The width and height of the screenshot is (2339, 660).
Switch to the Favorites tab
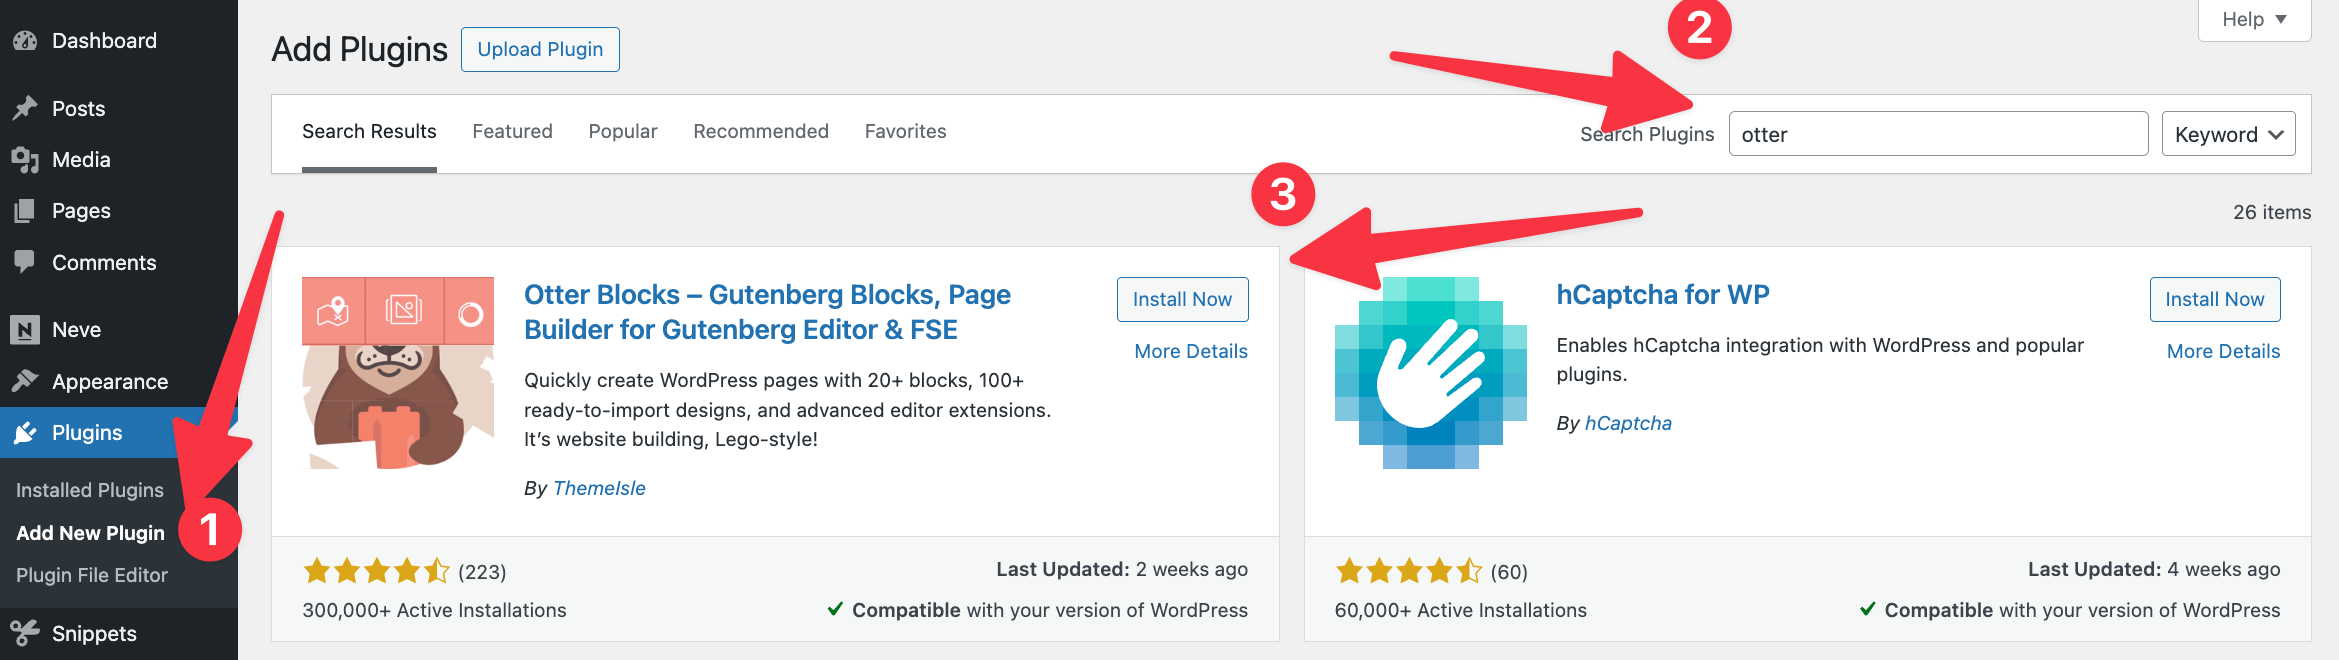tap(905, 131)
